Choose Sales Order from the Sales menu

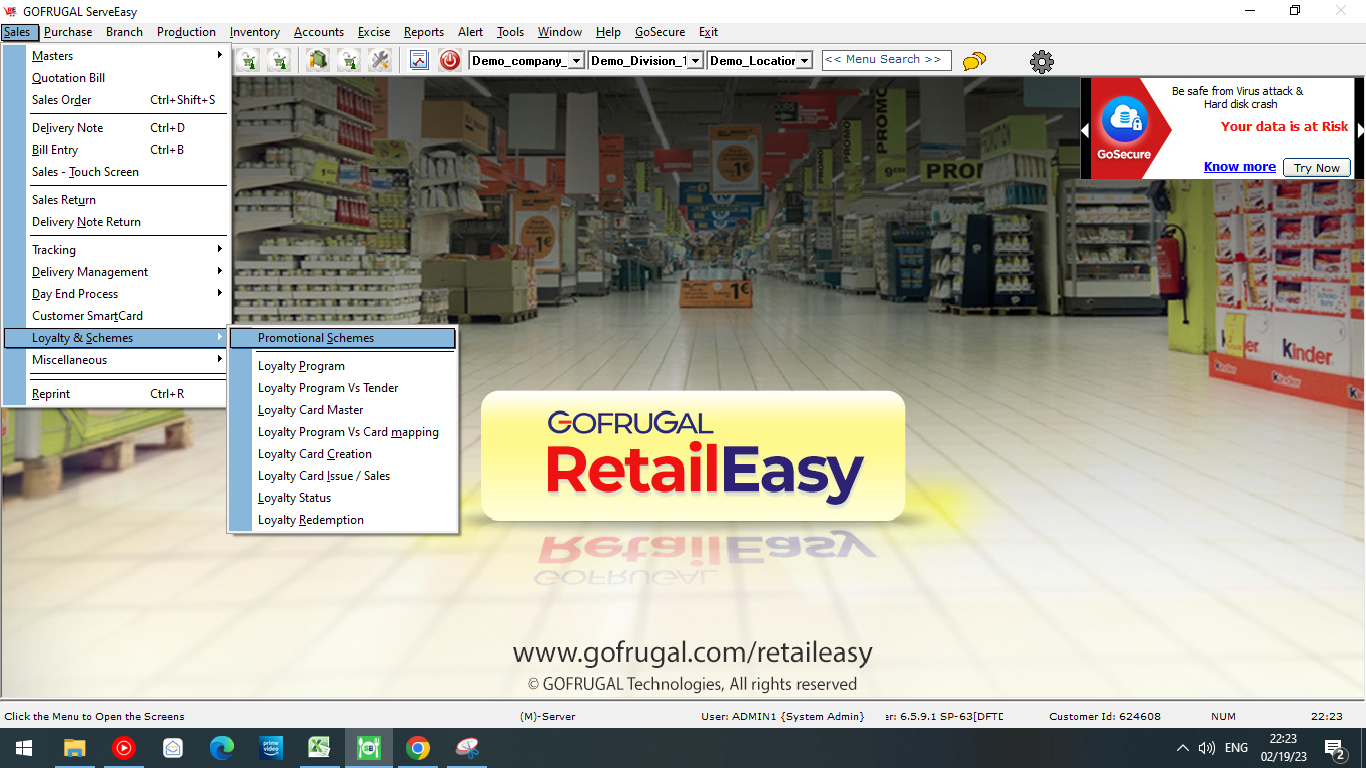(116, 100)
